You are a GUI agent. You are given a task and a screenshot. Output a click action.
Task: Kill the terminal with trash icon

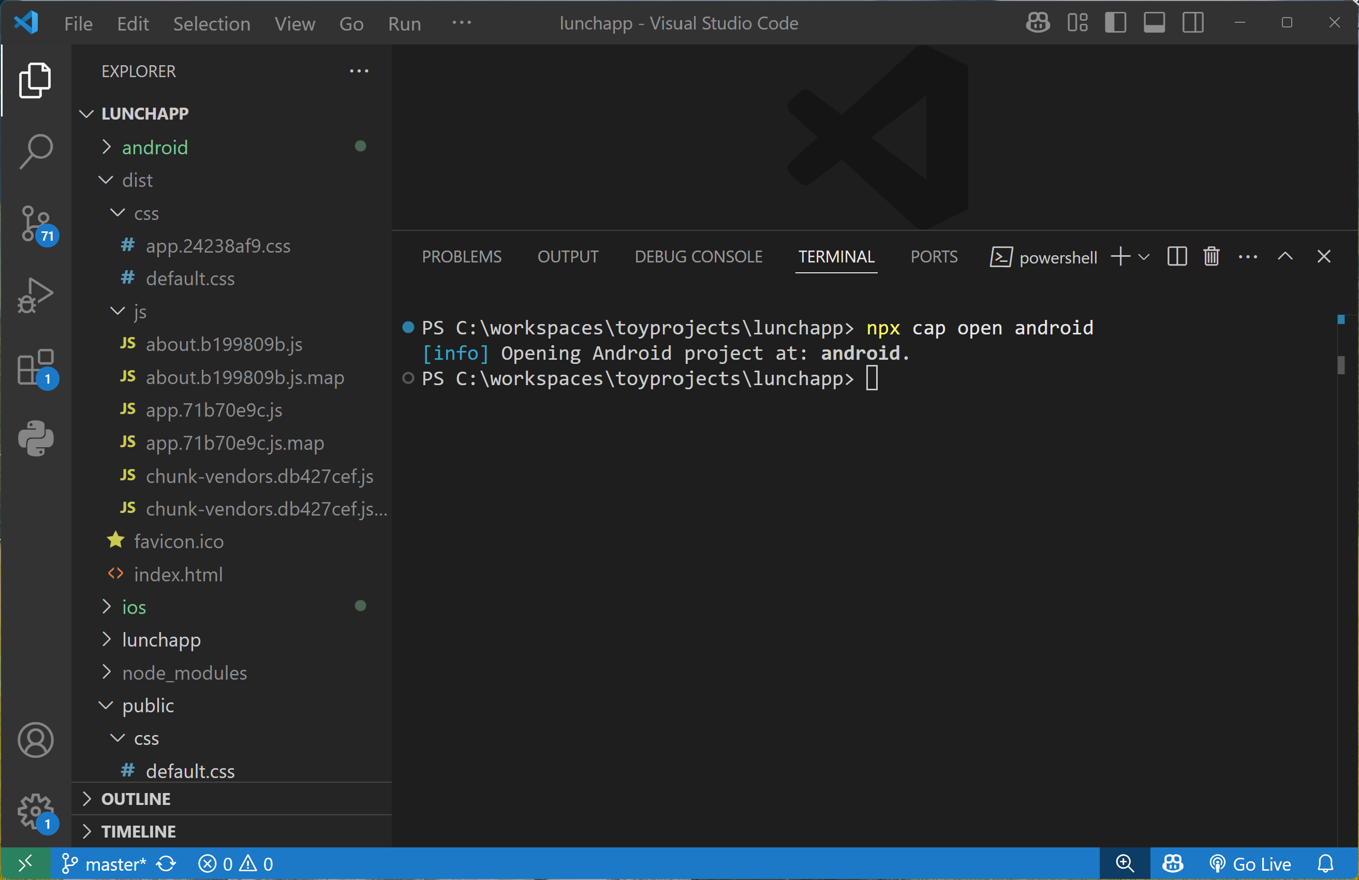point(1211,257)
